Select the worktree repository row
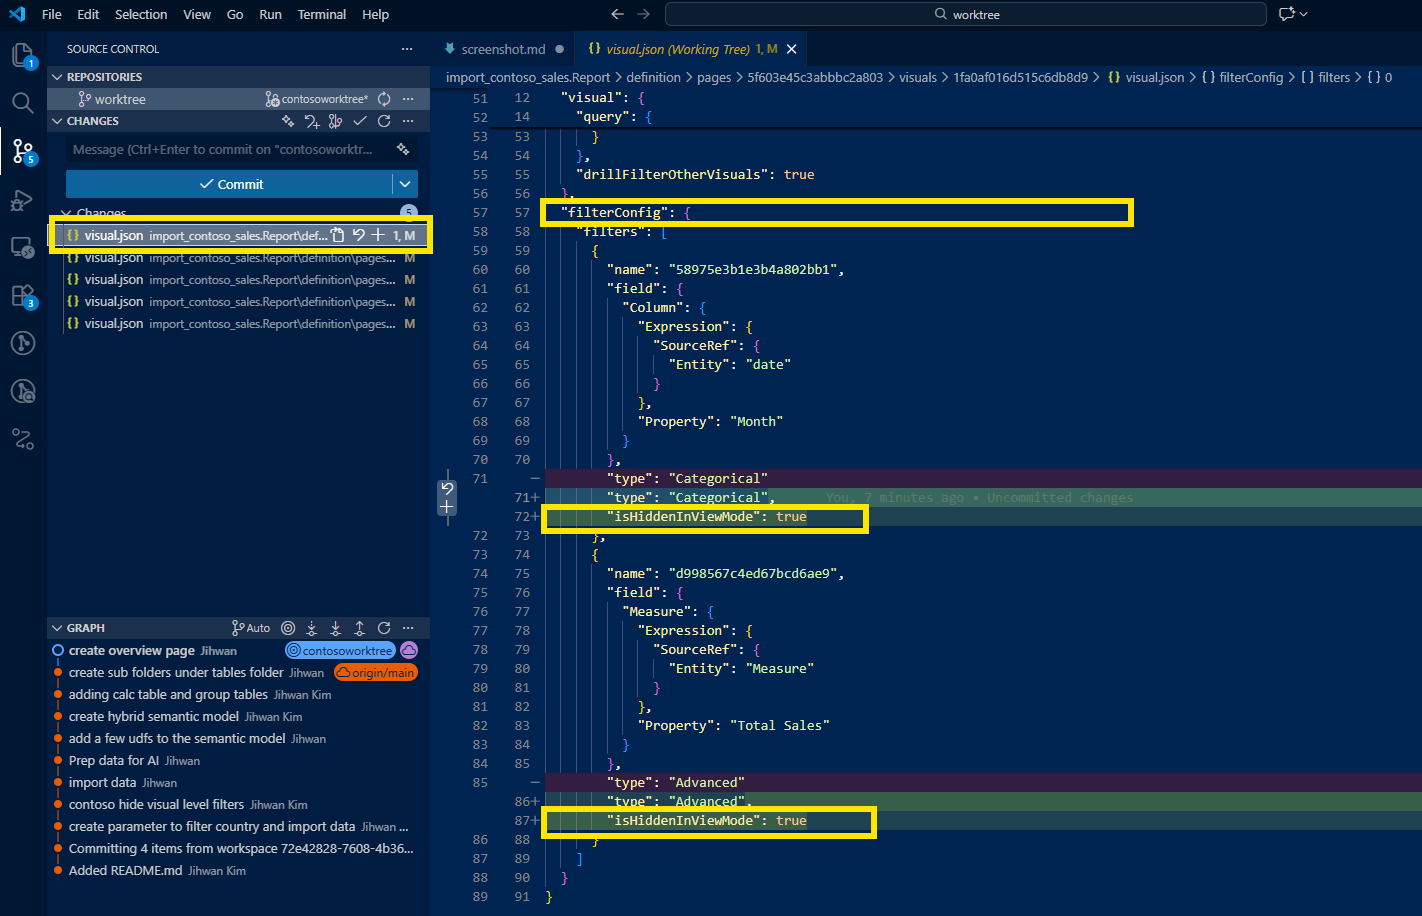Viewport: 1422px width, 916px height. click(240, 99)
